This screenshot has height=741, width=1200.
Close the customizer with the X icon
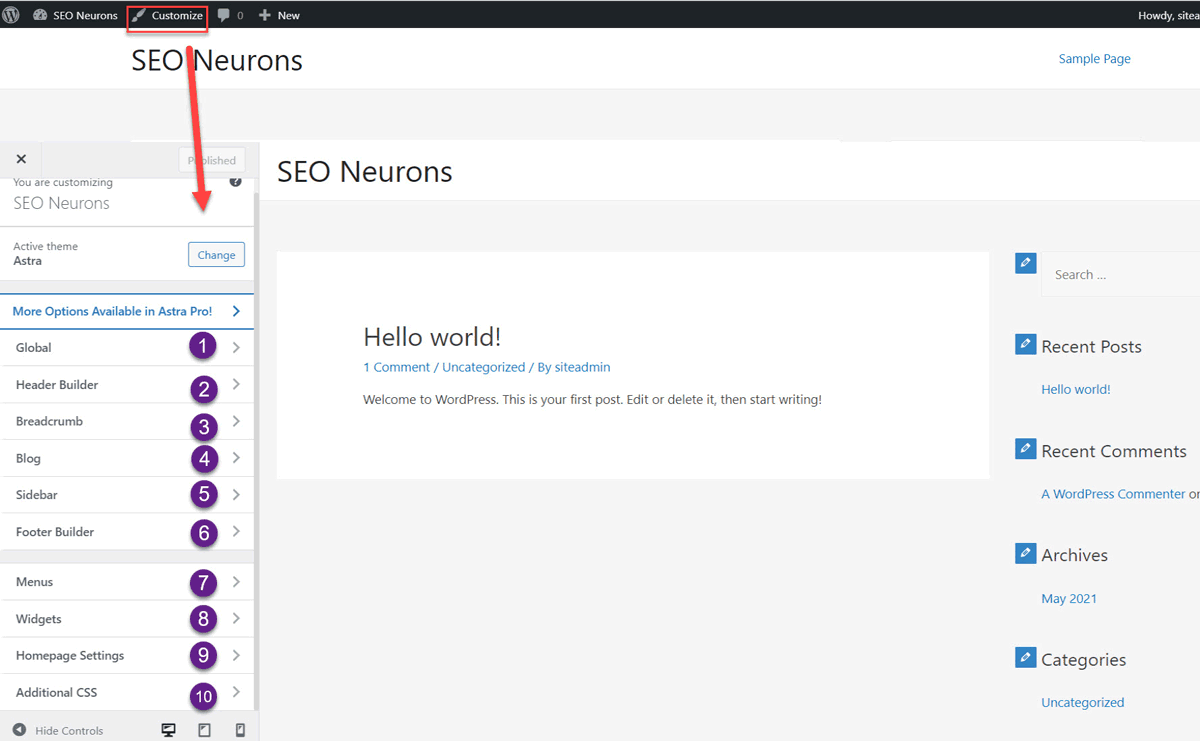coord(21,159)
